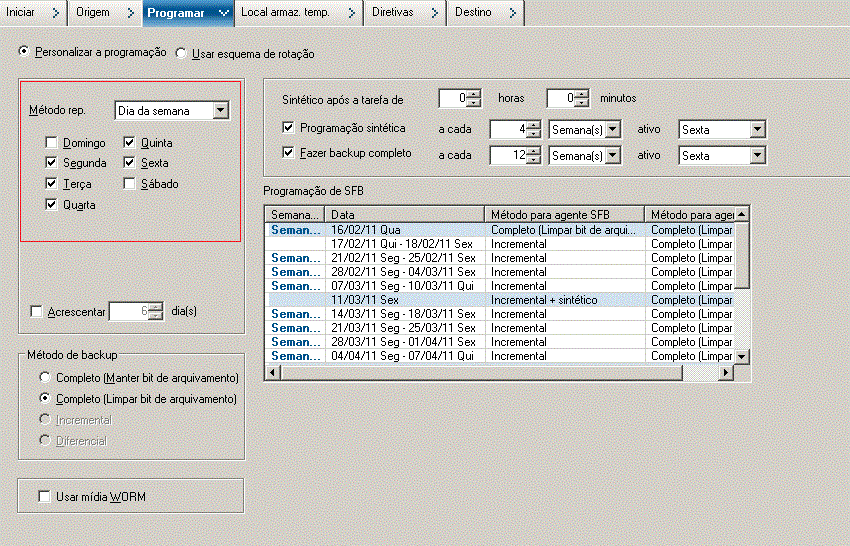Select Personalizar a programação radio button
This screenshot has height=546, width=850.
tap(25, 51)
